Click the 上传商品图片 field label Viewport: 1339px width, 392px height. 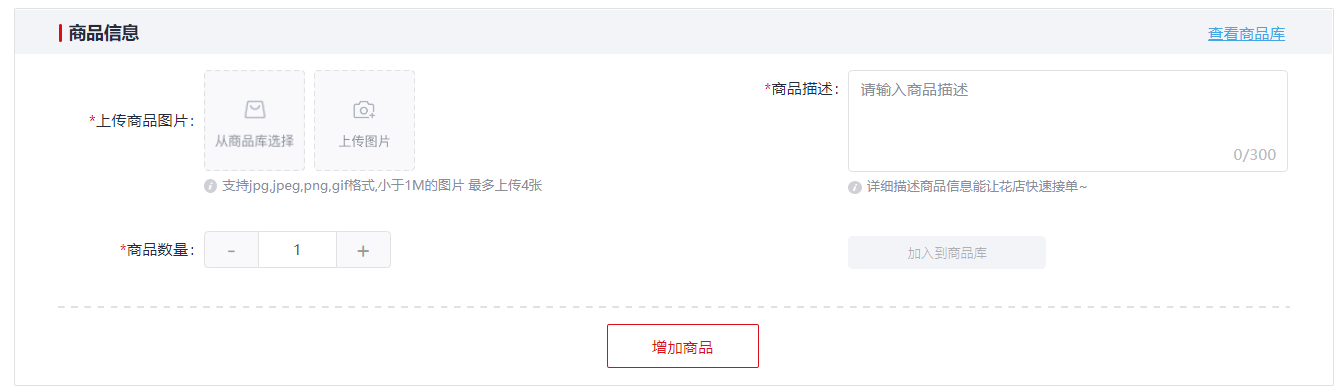pyautogui.click(x=142, y=121)
